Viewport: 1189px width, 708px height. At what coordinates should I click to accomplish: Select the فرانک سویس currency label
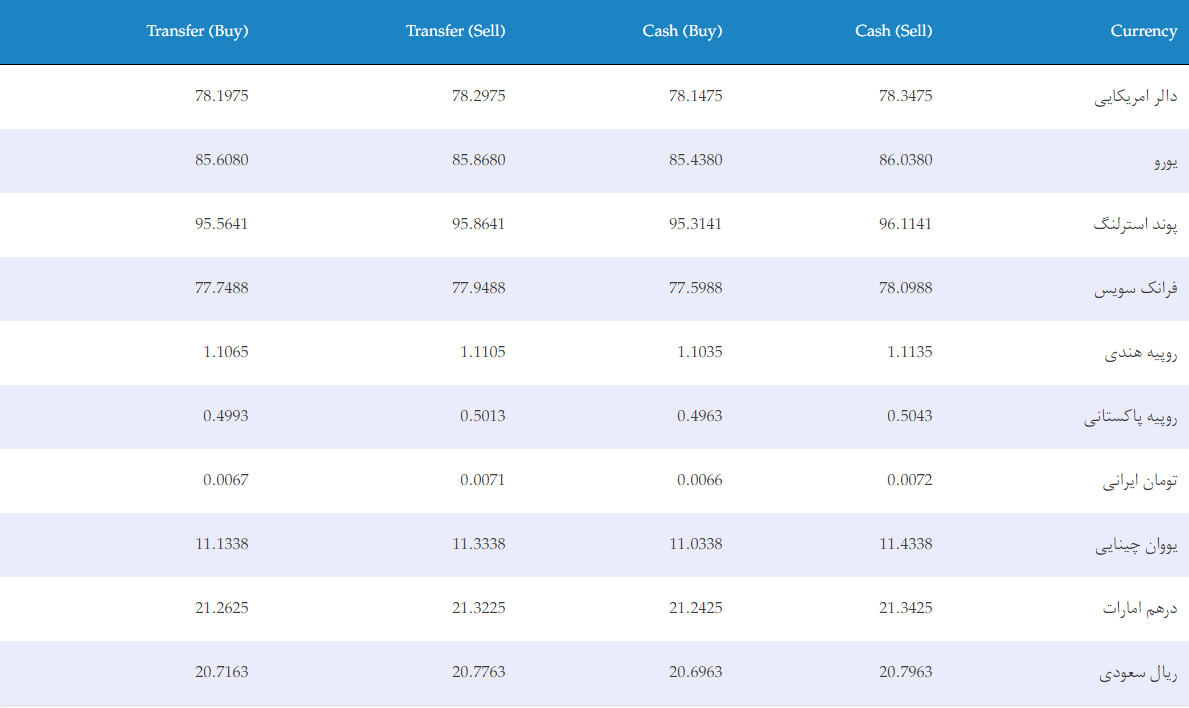(1135, 288)
